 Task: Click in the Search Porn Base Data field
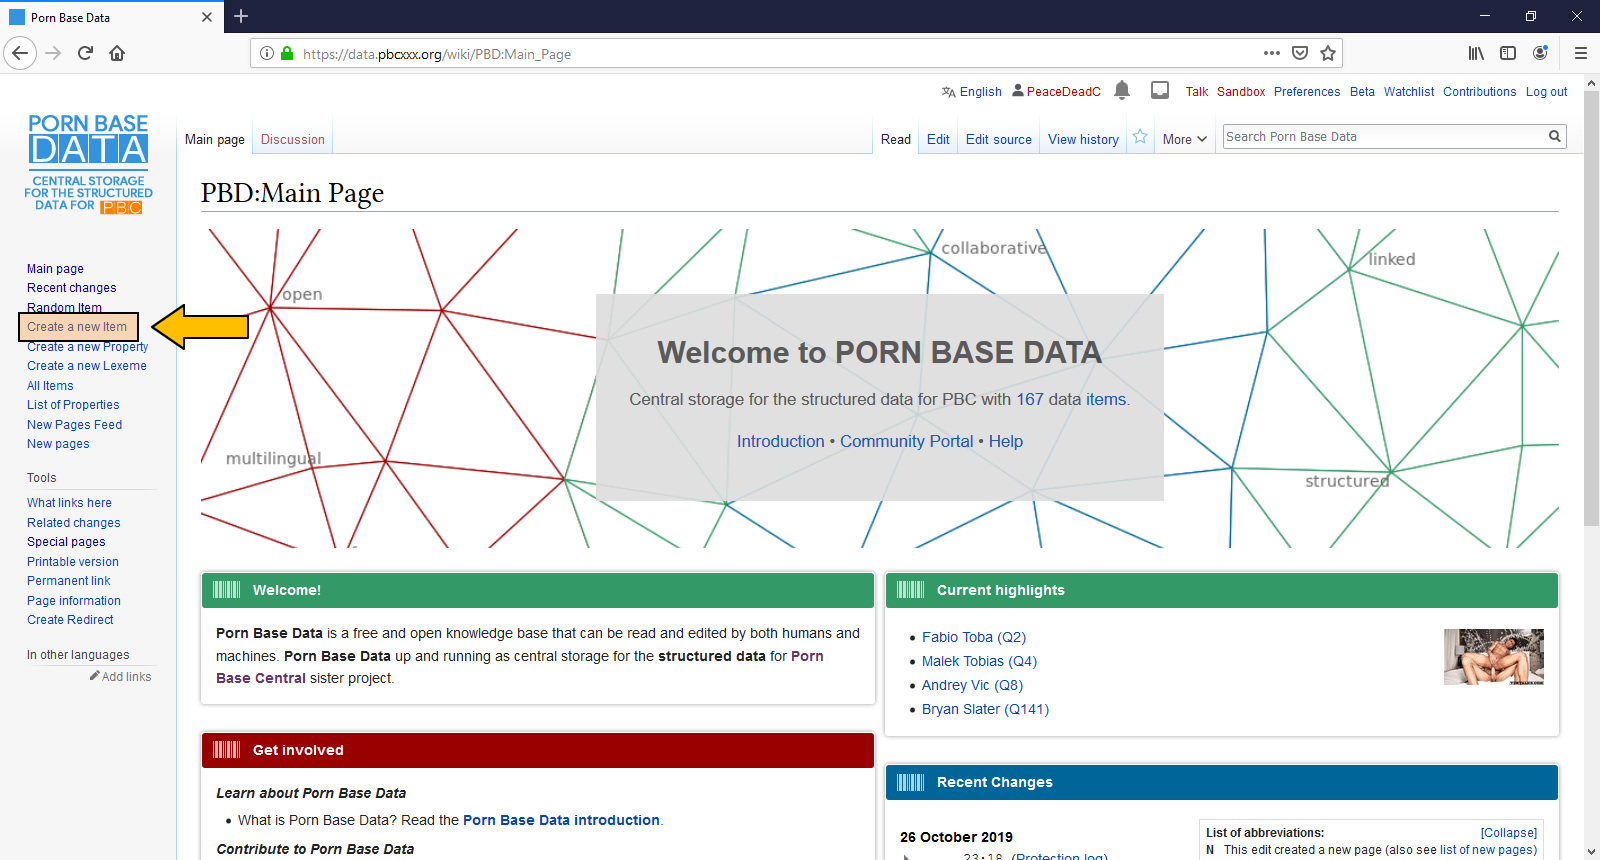coord(1383,137)
